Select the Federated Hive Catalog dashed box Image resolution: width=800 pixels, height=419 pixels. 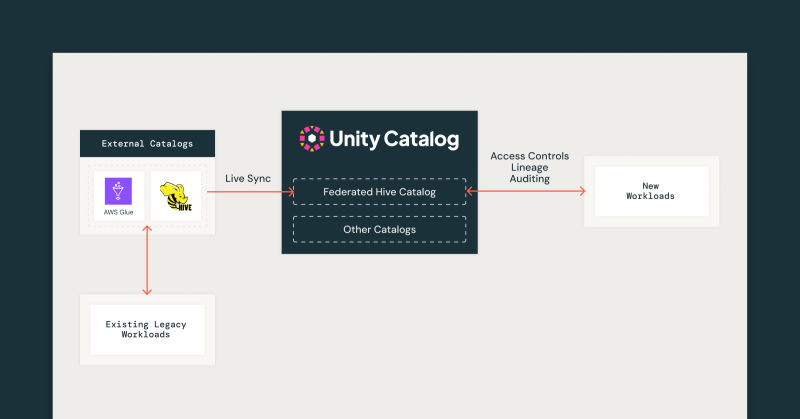(x=379, y=191)
